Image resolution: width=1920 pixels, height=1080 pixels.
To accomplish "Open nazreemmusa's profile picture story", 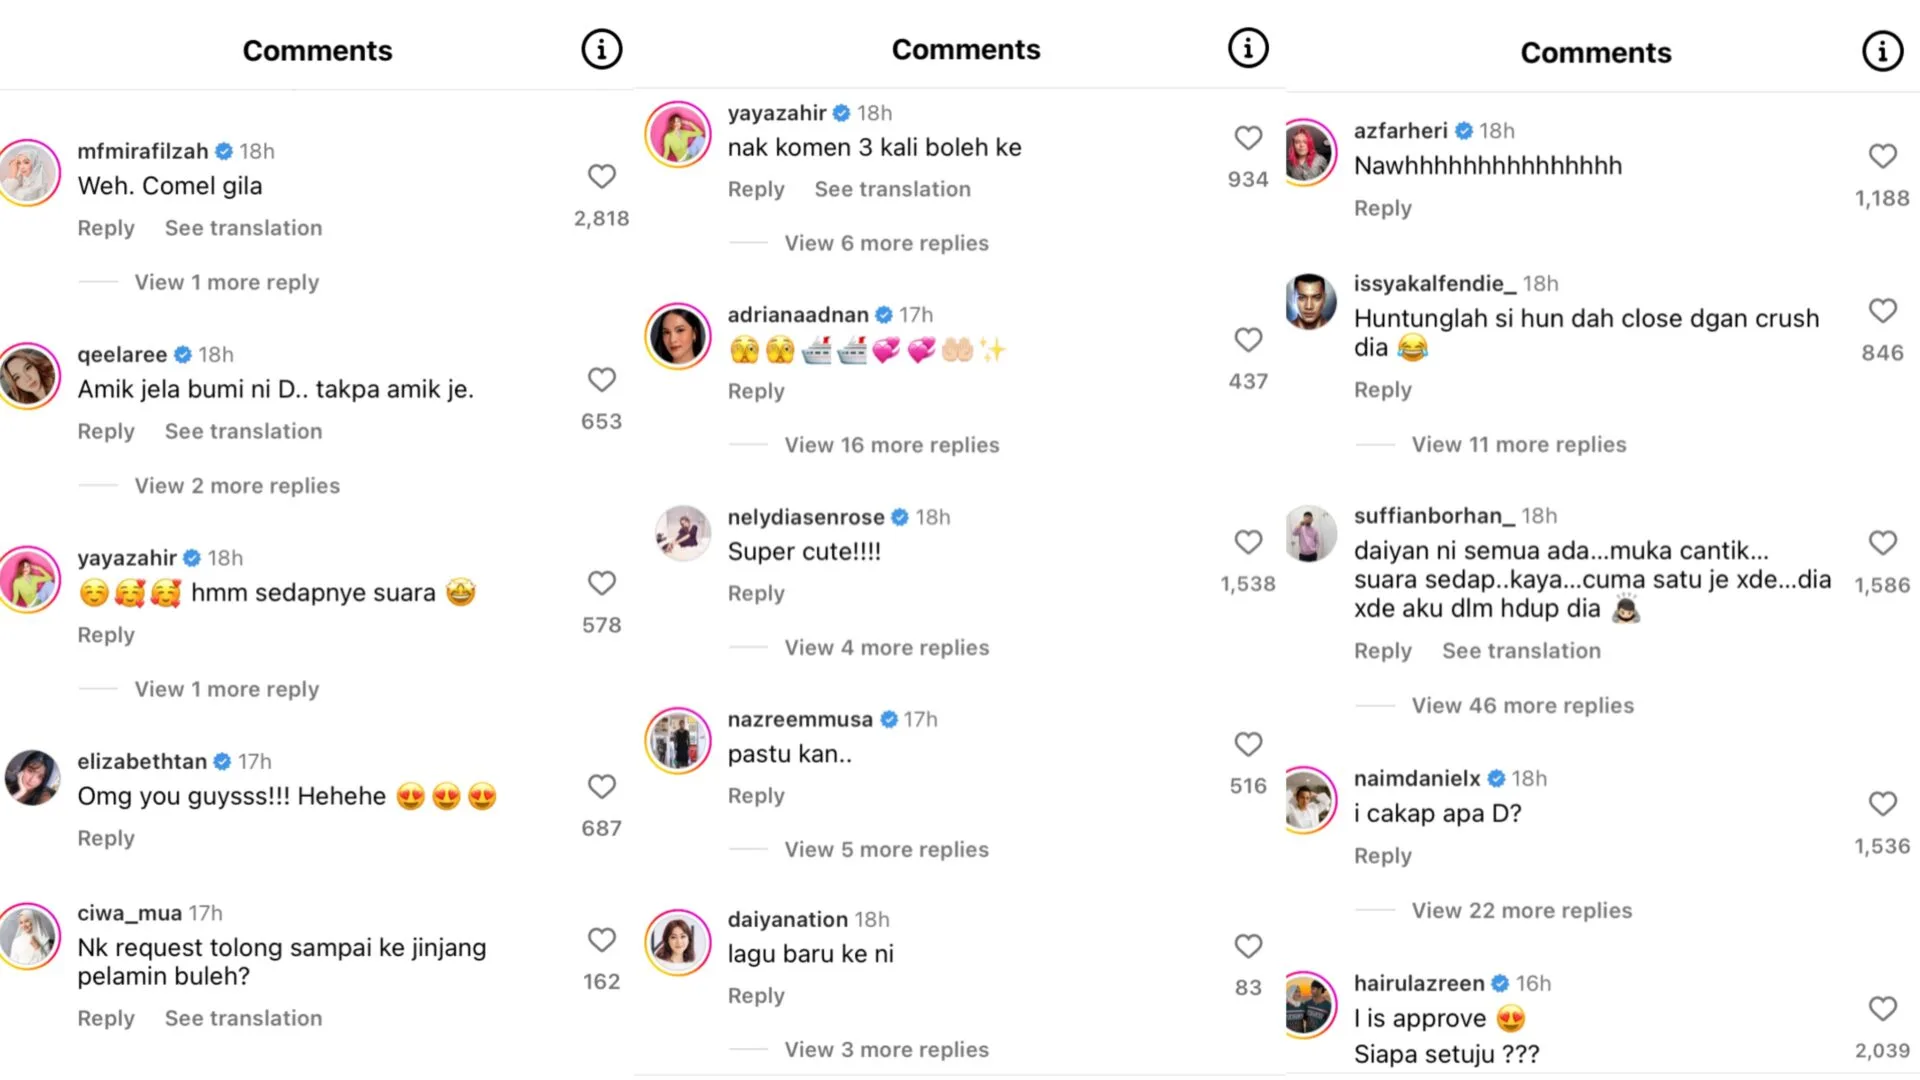I will tap(678, 741).
